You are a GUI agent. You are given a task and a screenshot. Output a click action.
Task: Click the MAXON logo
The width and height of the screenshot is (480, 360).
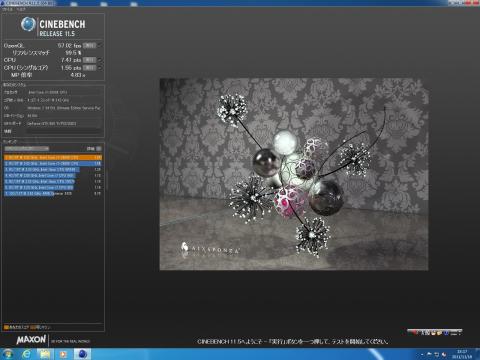pos(31,340)
